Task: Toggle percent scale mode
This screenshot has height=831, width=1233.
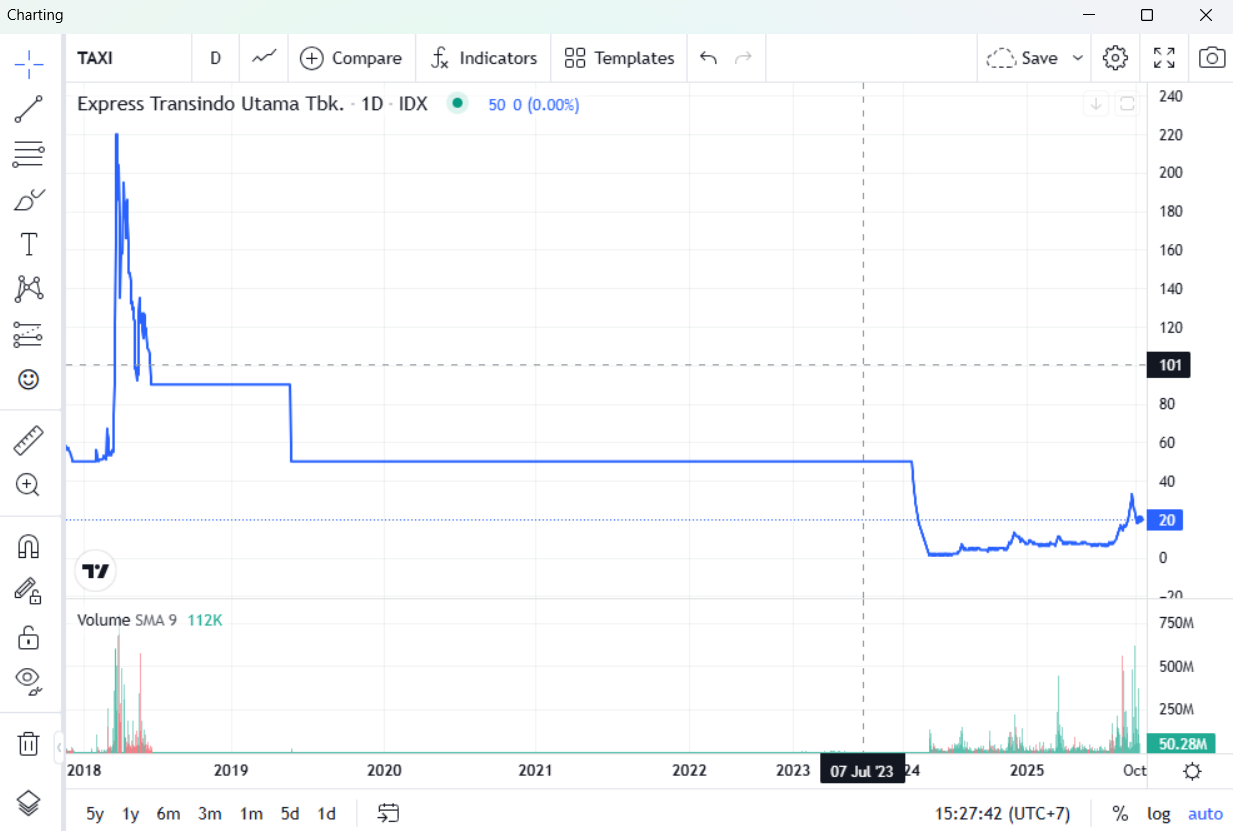Action: [1120, 813]
